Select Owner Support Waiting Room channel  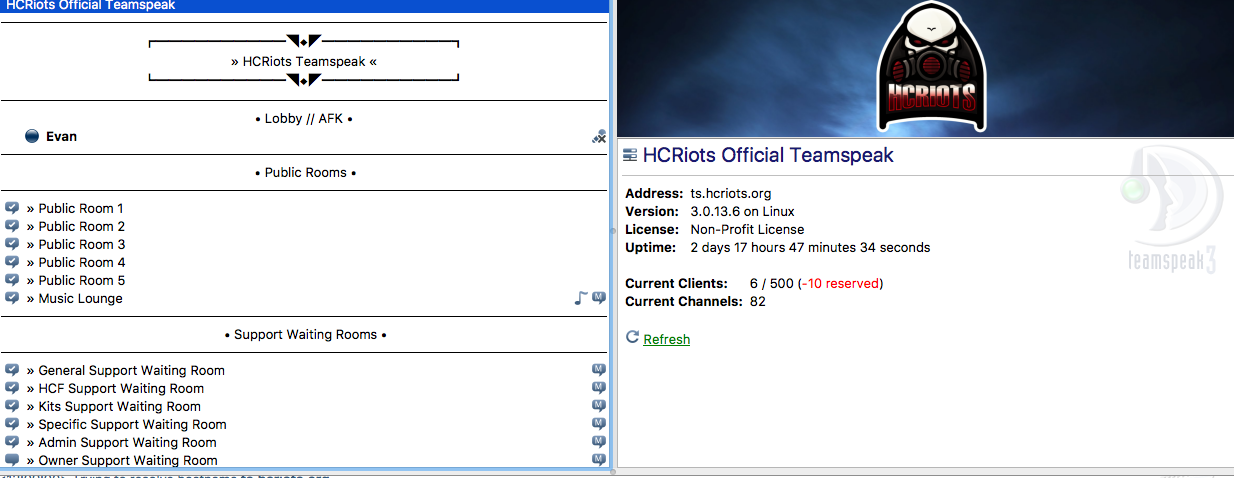[x=304, y=460]
